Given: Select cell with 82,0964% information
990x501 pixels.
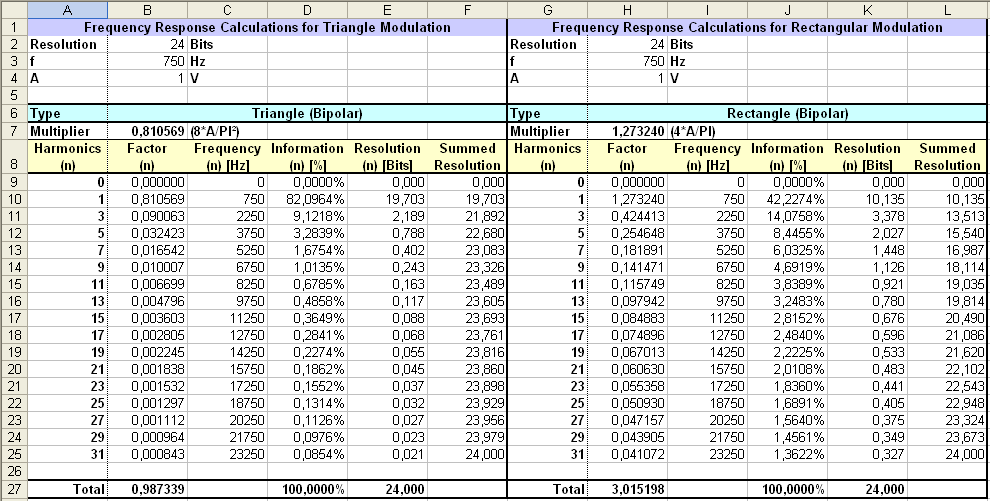Looking at the screenshot, I should coord(307,199).
